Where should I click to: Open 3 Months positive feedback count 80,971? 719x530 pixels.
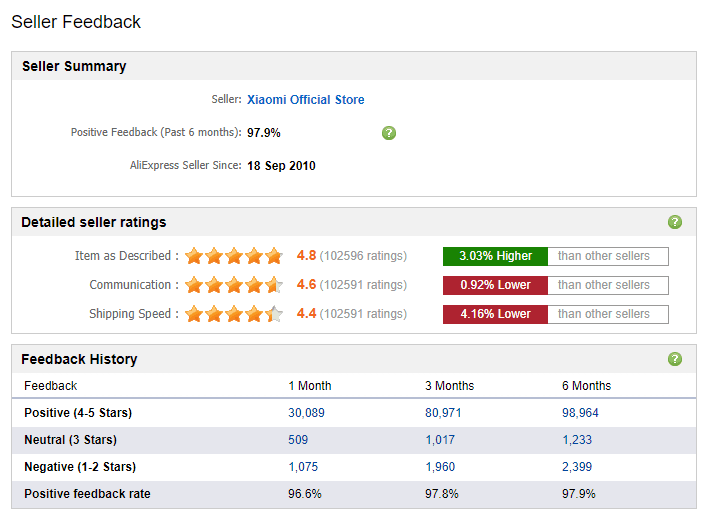click(x=443, y=413)
